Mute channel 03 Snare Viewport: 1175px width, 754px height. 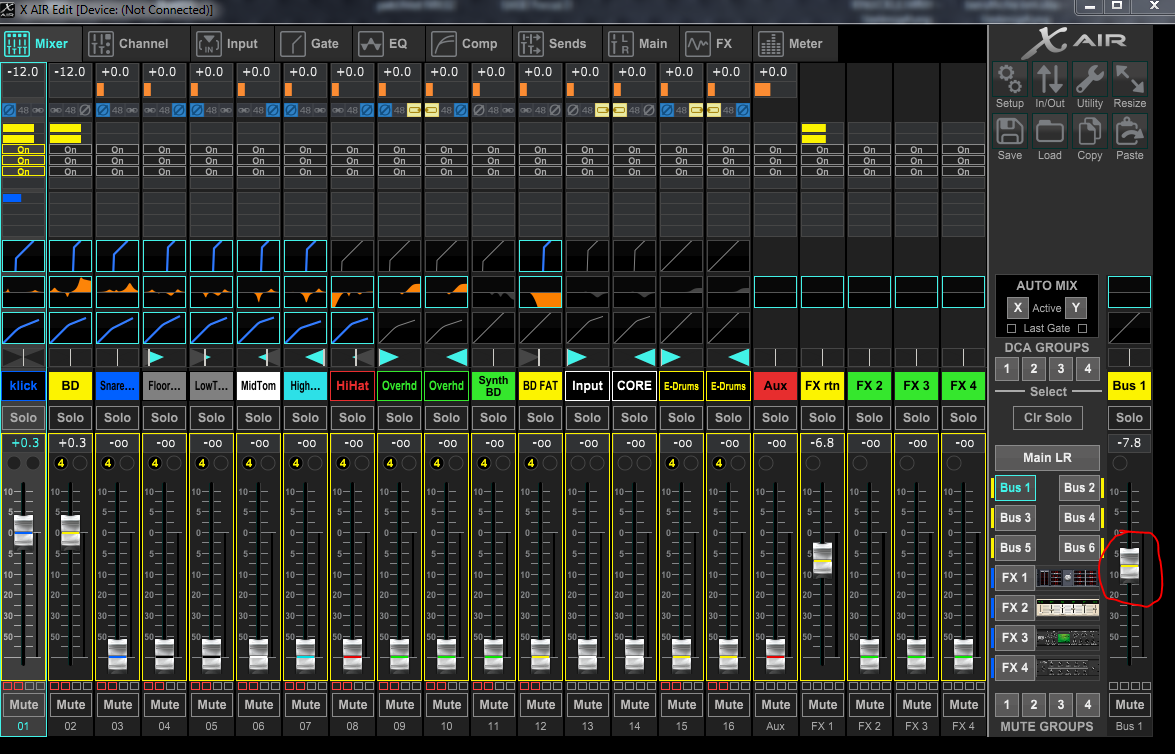(118, 705)
